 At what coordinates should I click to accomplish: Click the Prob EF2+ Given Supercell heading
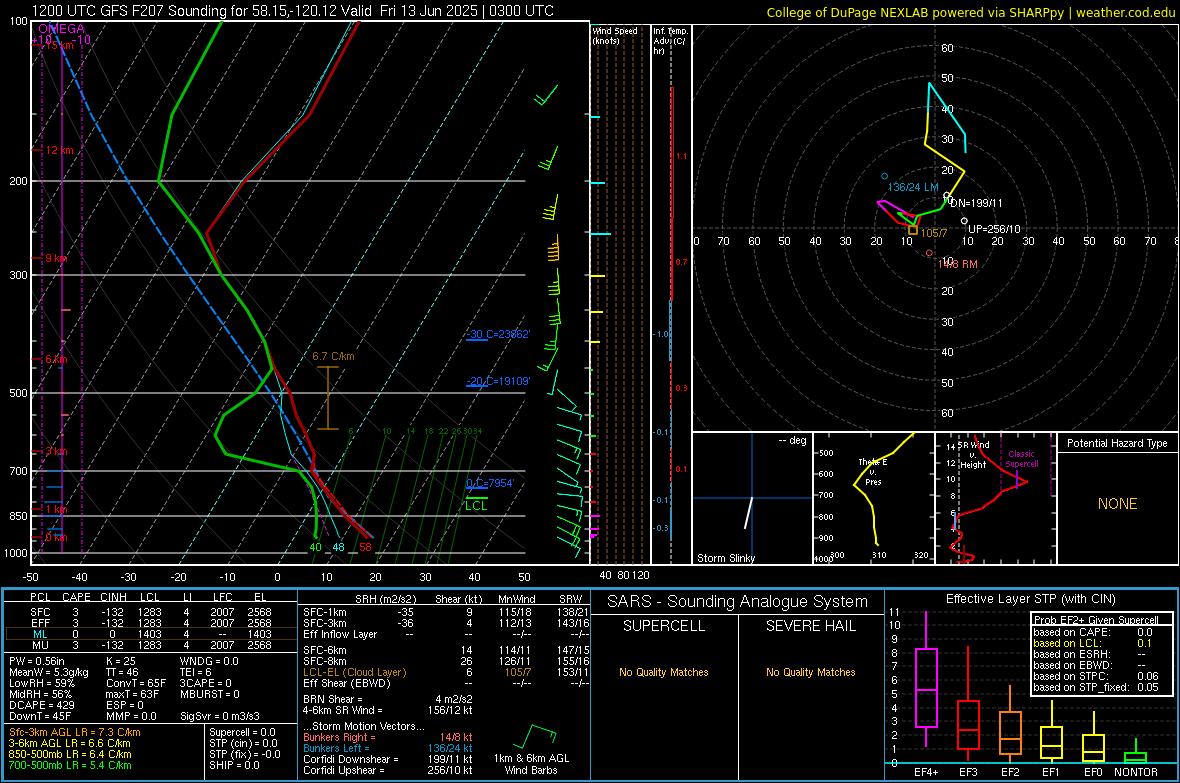click(1096, 620)
